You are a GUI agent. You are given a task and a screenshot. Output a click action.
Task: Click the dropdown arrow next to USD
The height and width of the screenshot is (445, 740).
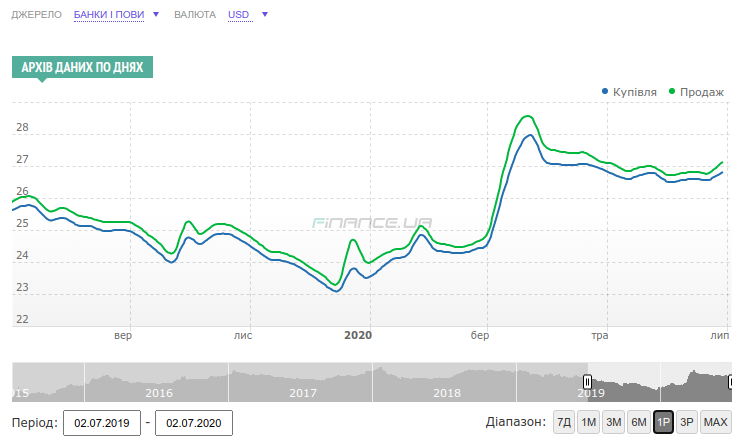point(264,15)
